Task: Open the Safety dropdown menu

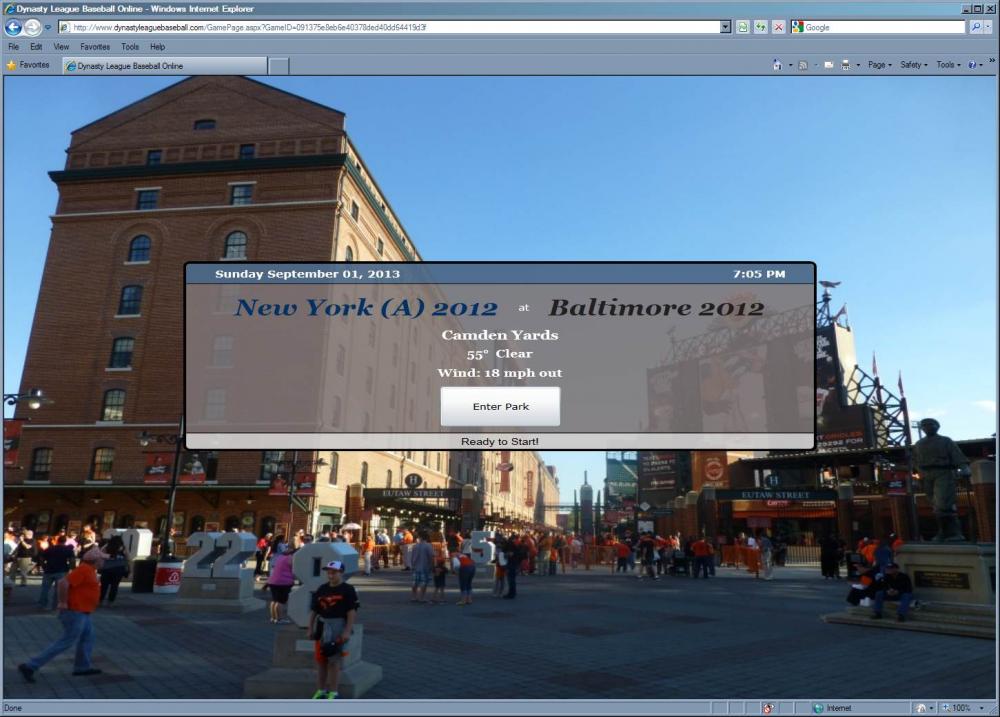Action: 912,65
